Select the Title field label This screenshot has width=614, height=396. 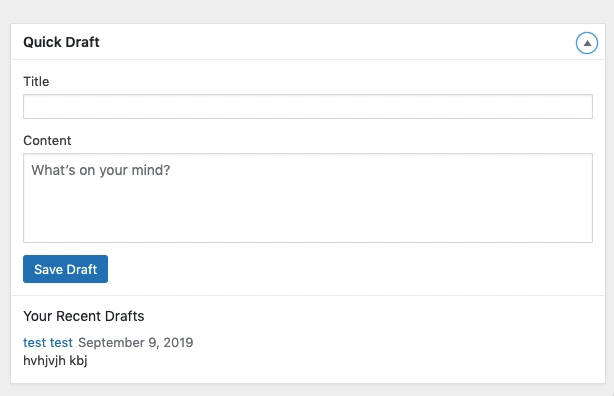36,81
